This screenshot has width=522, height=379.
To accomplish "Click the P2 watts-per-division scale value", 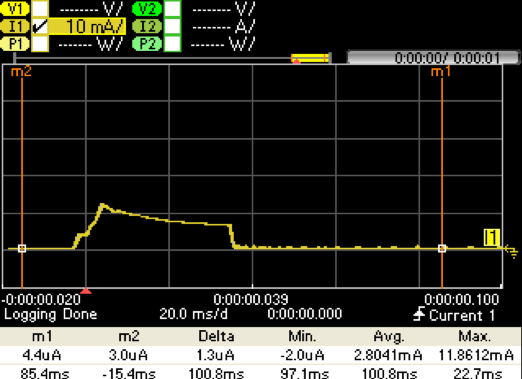I will 224,44.
